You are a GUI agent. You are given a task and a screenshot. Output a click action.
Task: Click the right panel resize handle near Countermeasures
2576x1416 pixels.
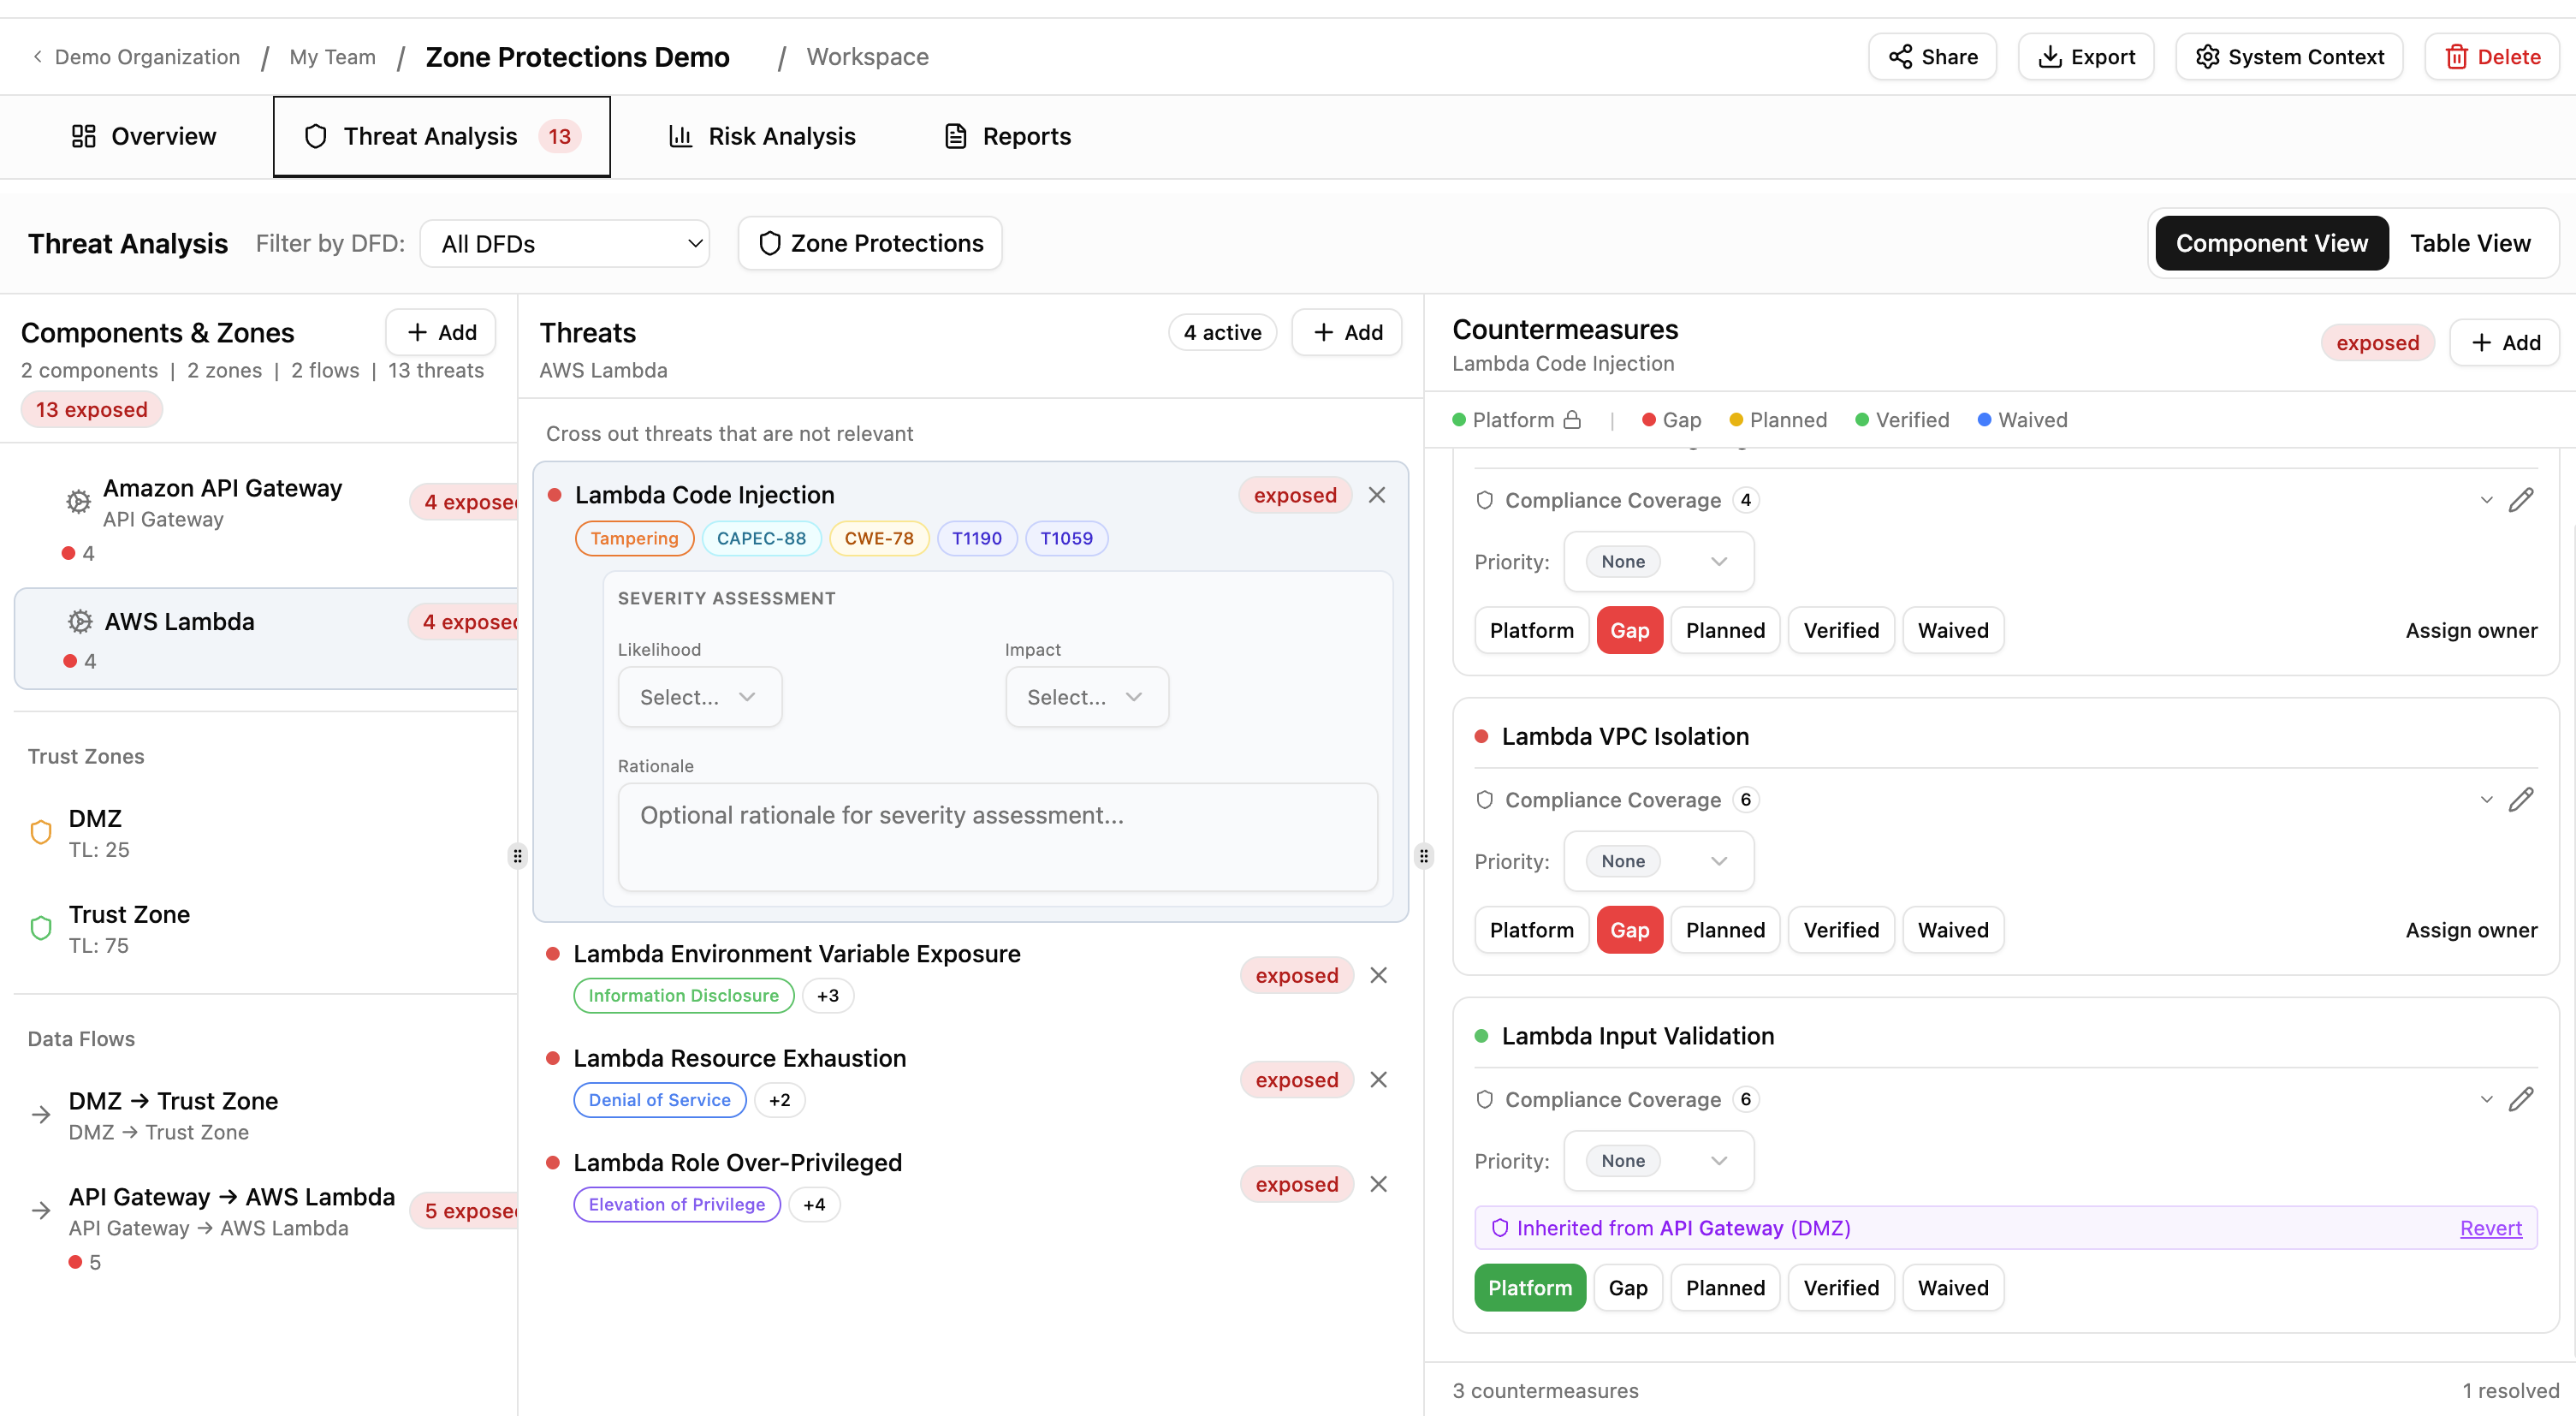tap(1423, 856)
